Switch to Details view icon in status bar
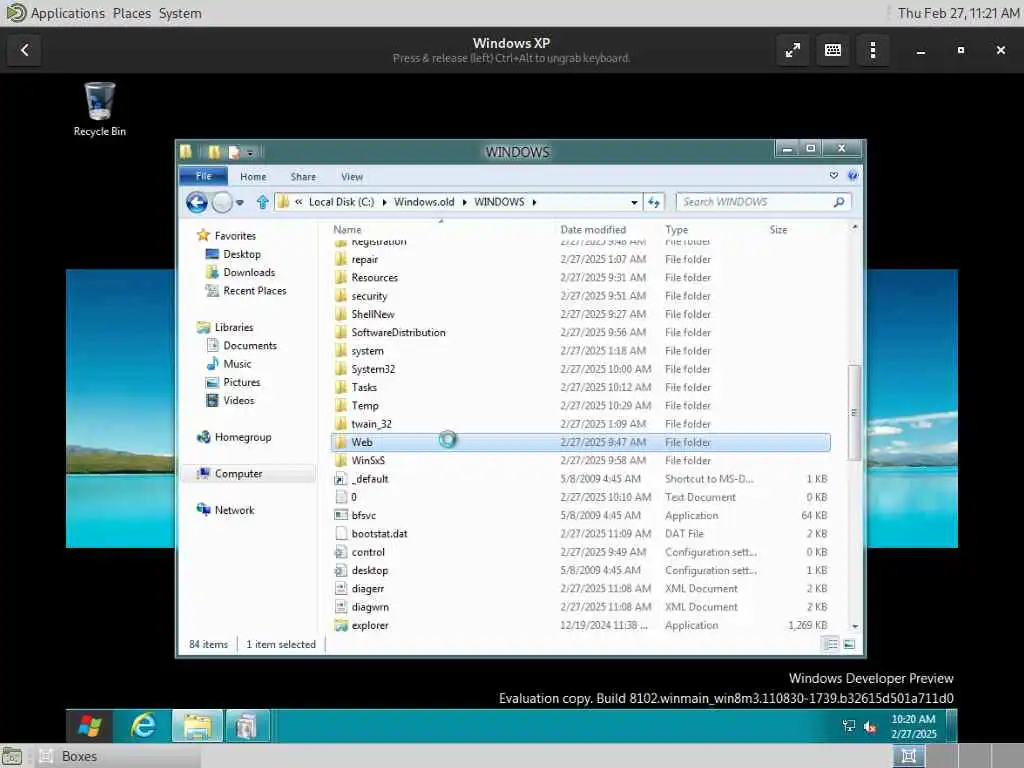1024x768 pixels. point(831,644)
